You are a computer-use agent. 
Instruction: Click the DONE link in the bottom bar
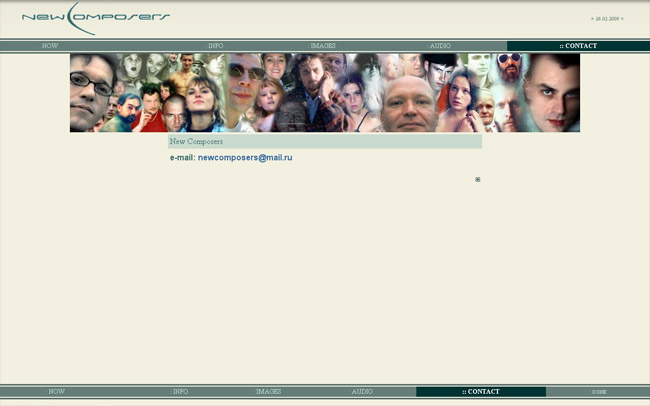click(599, 392)
